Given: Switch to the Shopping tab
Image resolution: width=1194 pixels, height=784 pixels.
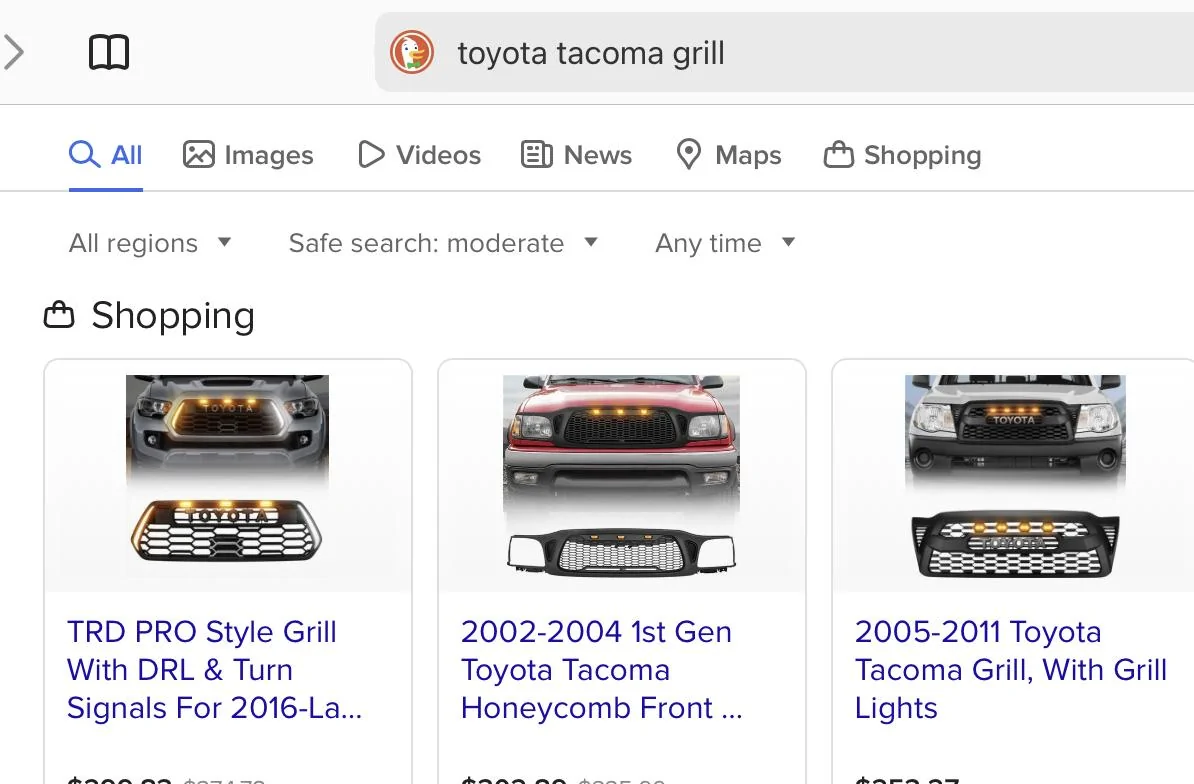Looking at the screenshot, I should click(x=902, y=155).
